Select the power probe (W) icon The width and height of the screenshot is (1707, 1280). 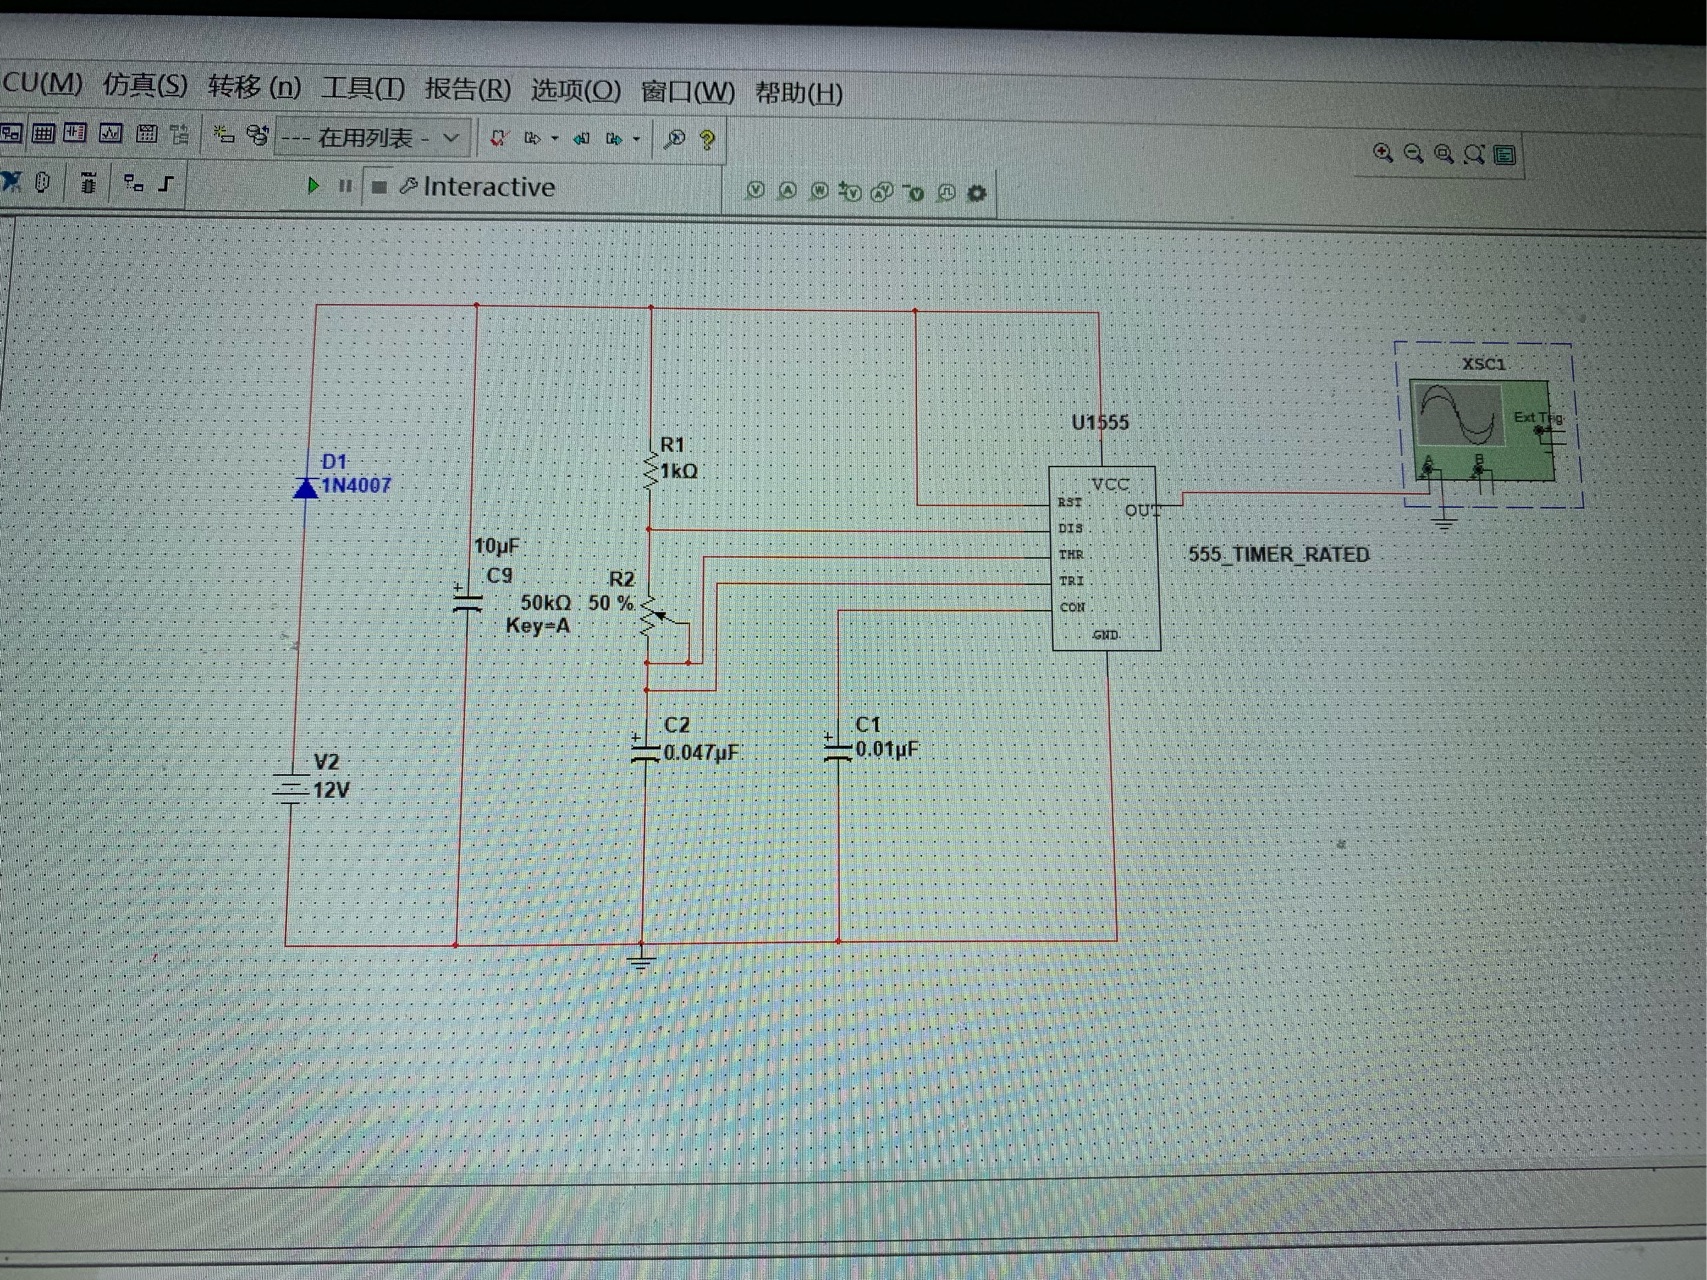pyautogui.click(x=819, y=191)
